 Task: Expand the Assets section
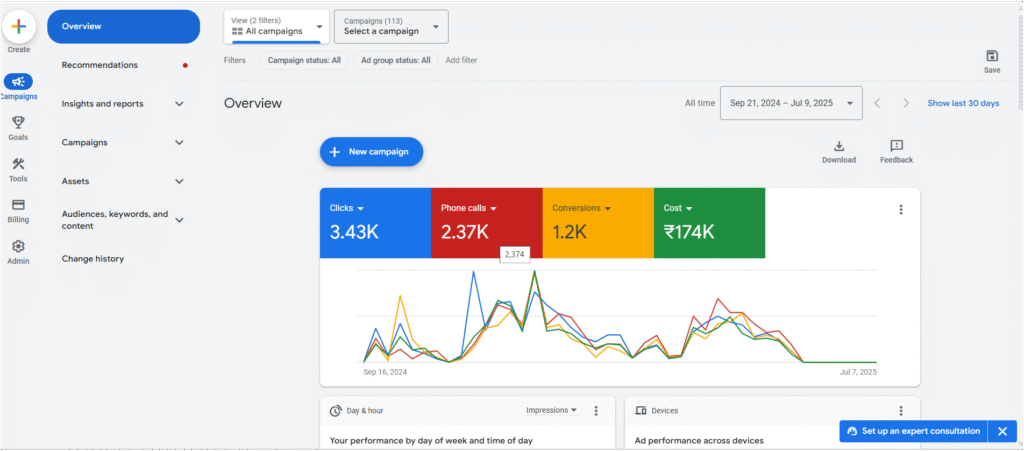tap(123, 181)
